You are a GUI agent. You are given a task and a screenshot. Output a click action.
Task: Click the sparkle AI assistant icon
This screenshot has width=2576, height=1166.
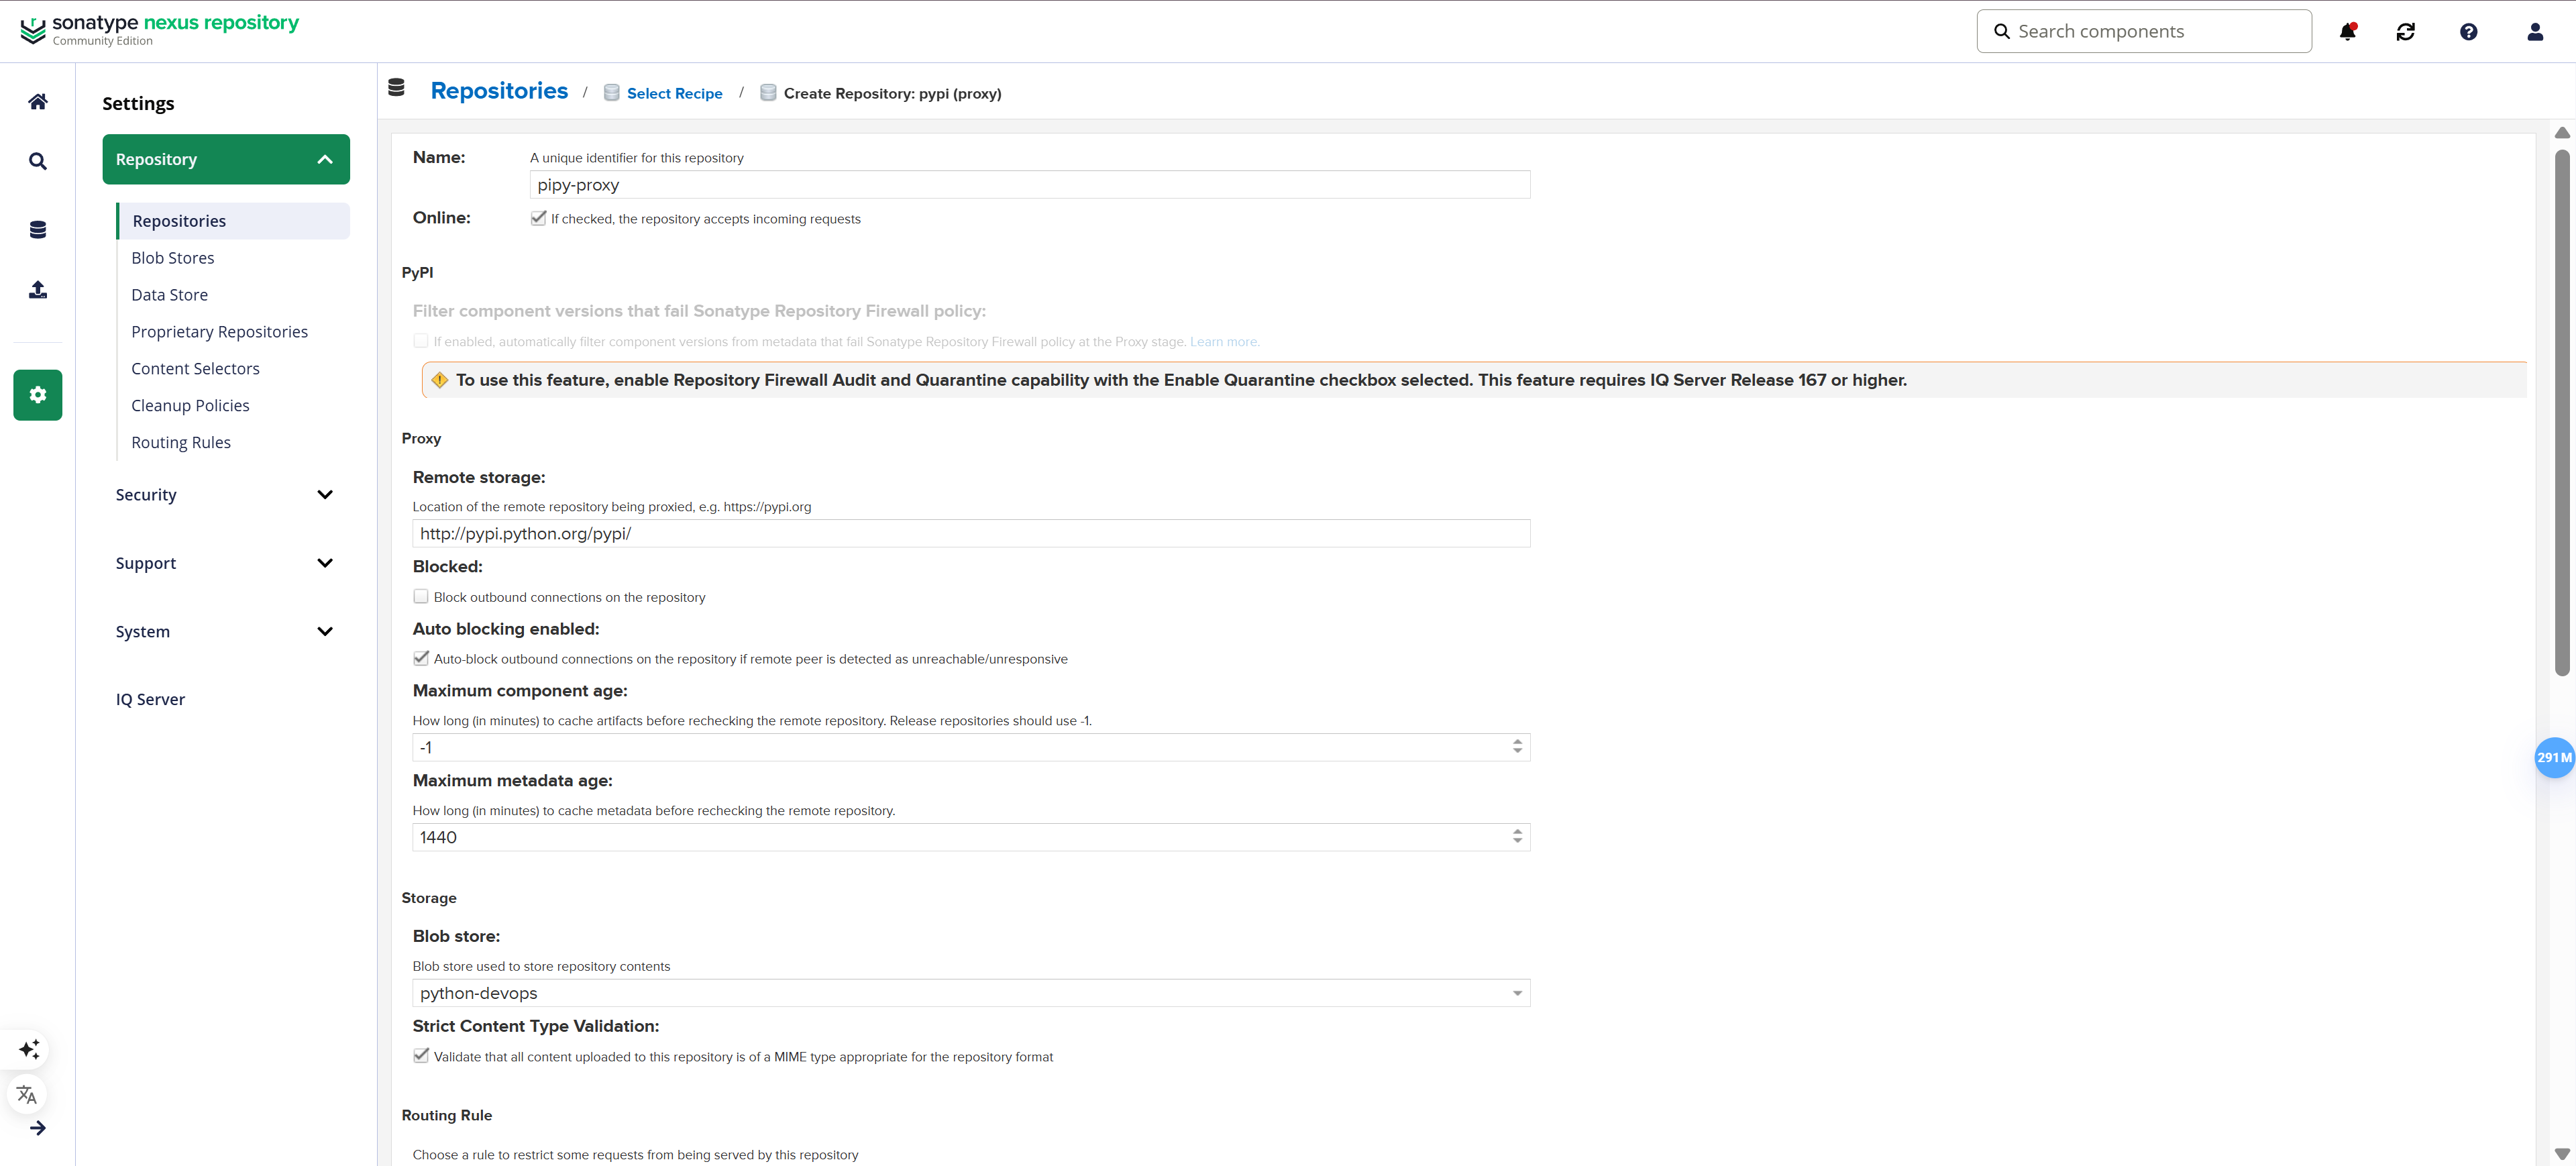coord(28,1049)
